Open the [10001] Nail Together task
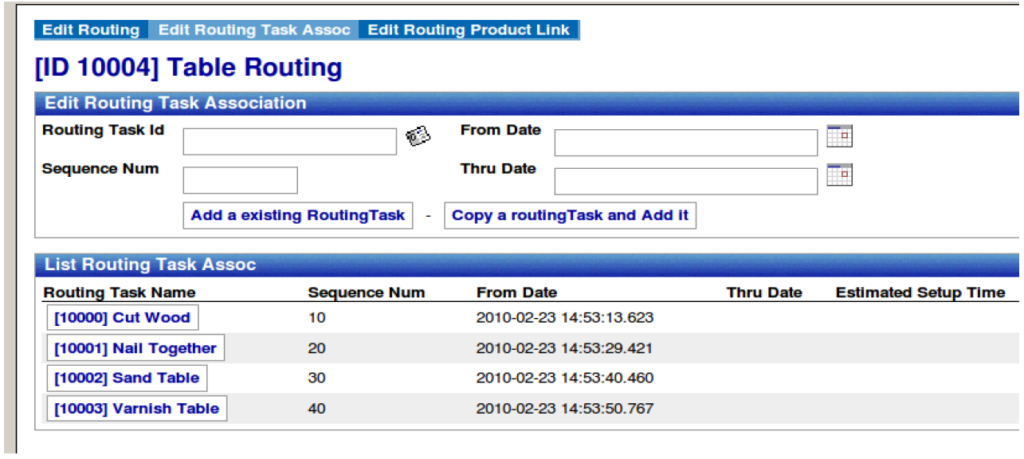Viewport: 1024px width, 459px height. 135,348
